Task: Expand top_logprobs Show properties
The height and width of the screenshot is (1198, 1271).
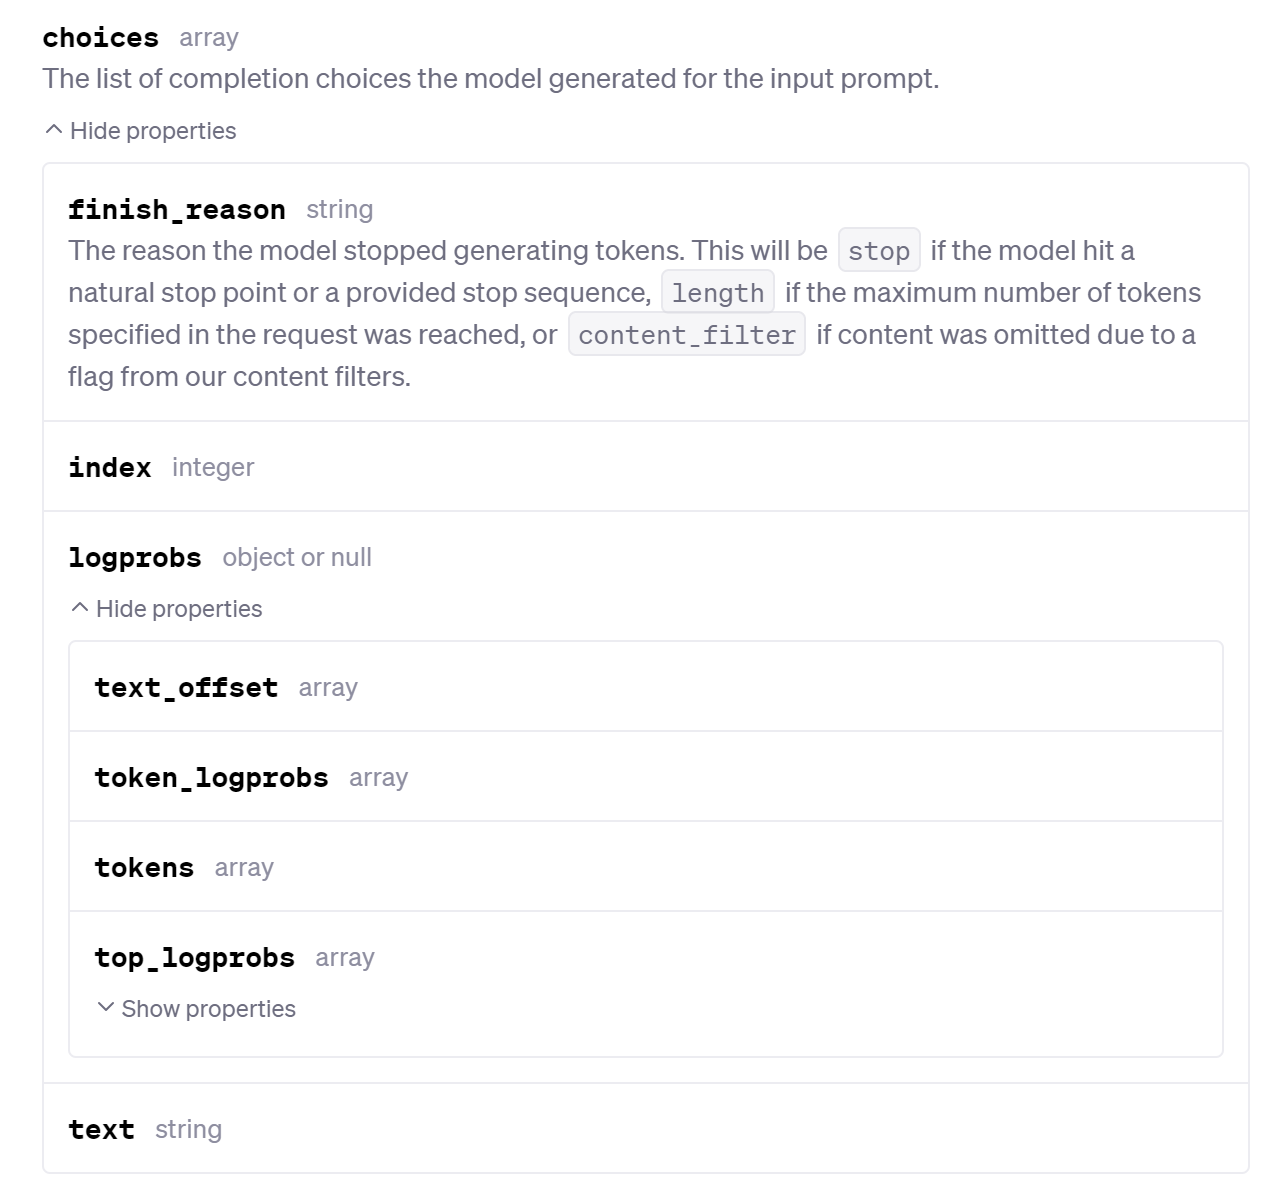Action: coord(196,1009)
